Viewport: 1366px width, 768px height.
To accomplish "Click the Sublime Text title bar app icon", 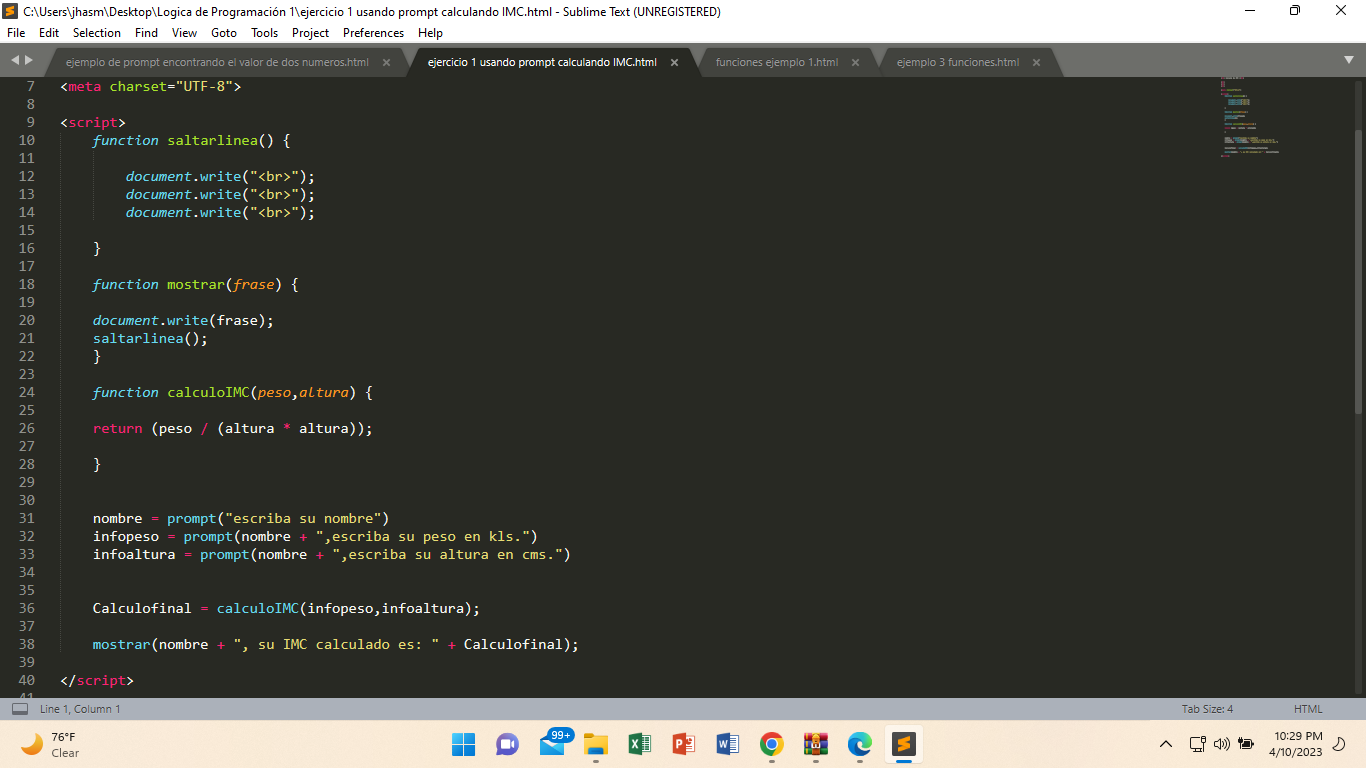I will [11, 11].
